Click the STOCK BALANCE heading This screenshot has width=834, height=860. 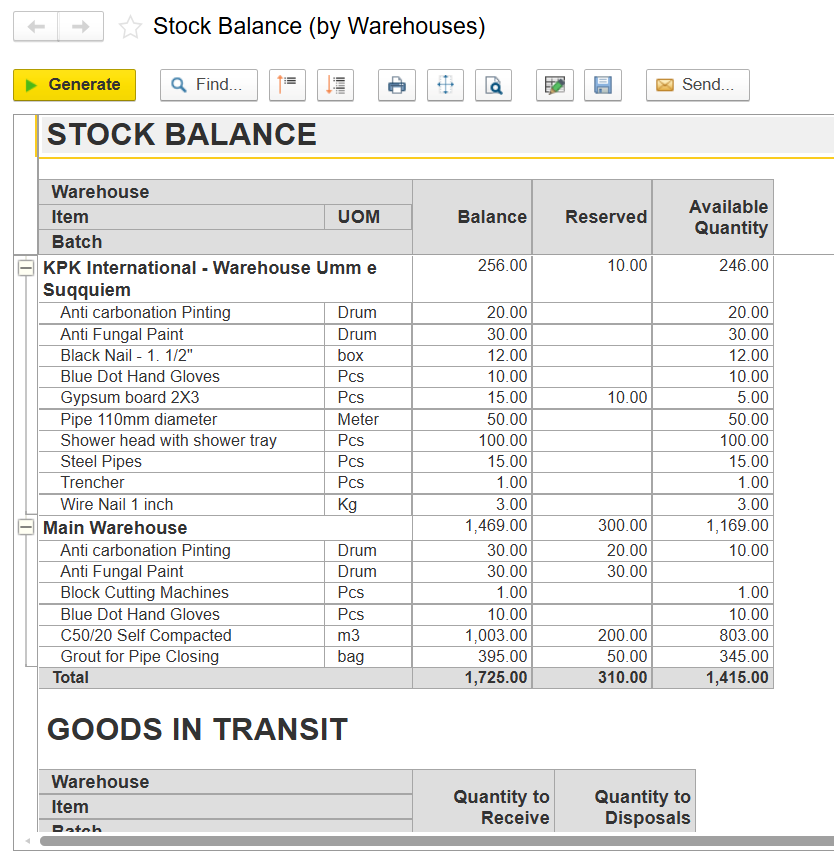pyautogui.click(x=181, y=134)
